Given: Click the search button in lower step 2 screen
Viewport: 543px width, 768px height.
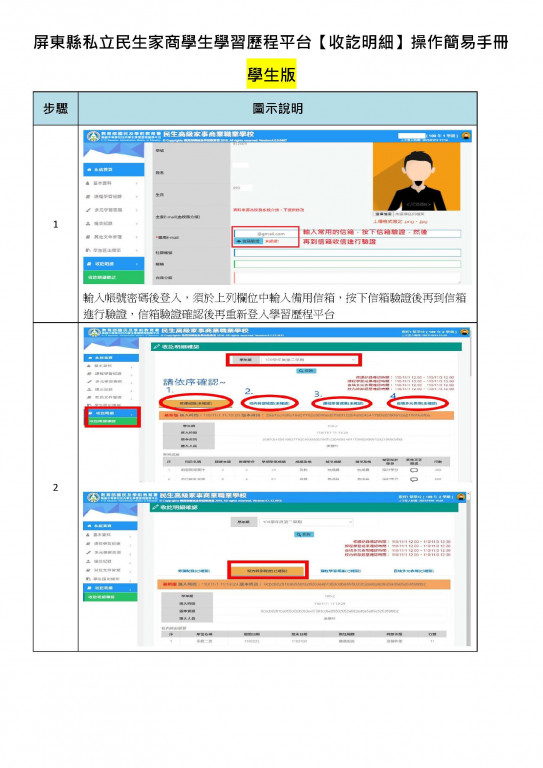Looking at the screenshot, I should pyautogui.click(x=304, y=534).
